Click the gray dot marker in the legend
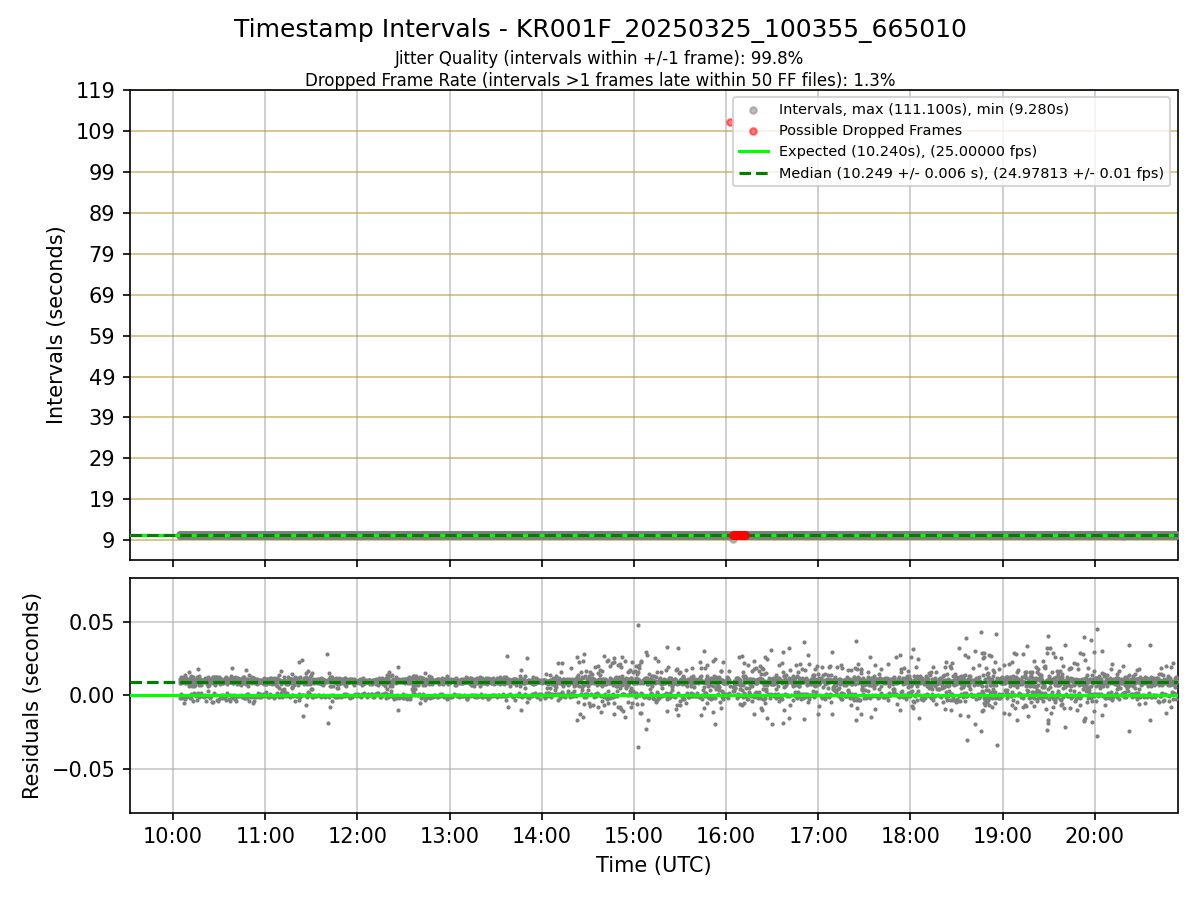1200x900 pixels. tap(754, 110)
